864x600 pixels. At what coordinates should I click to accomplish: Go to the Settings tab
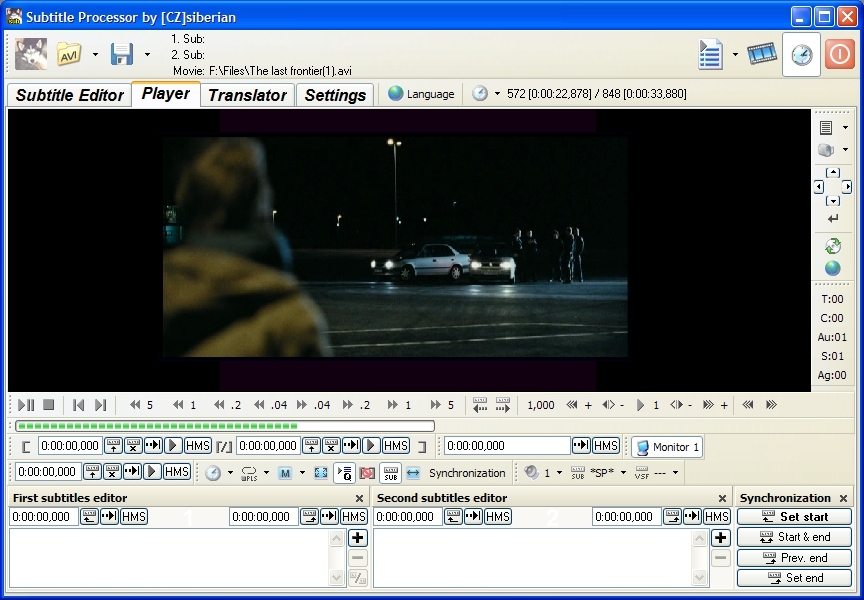click(335, 95)
